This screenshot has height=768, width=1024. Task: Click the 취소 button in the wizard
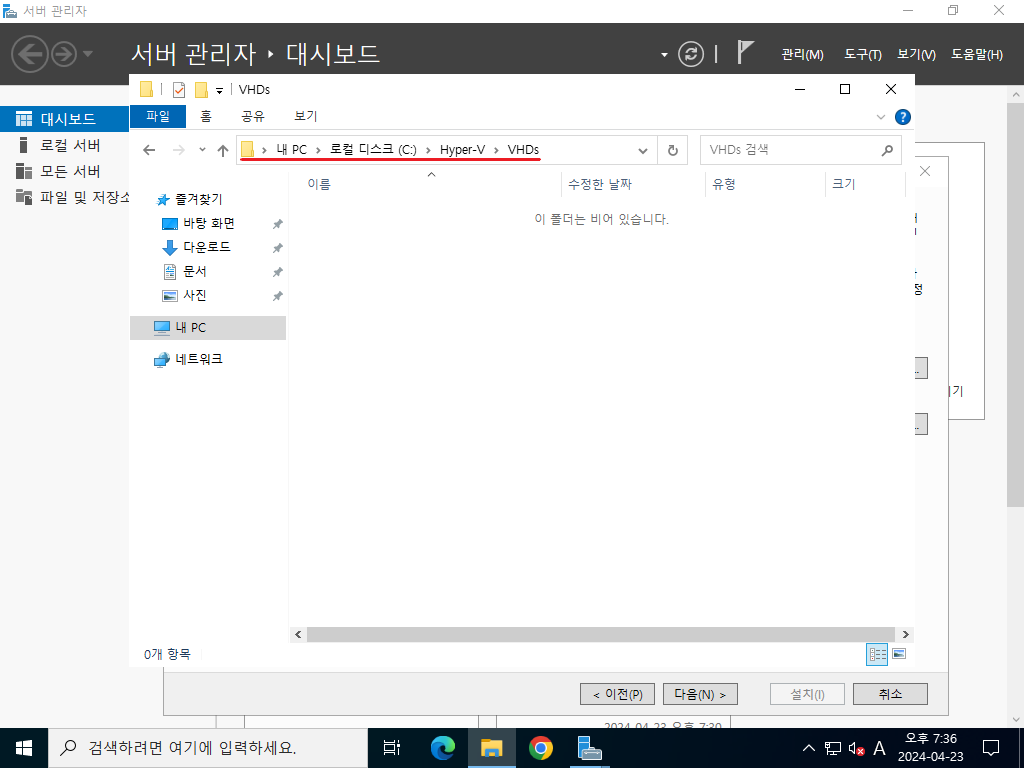click(x=890, y=694)
